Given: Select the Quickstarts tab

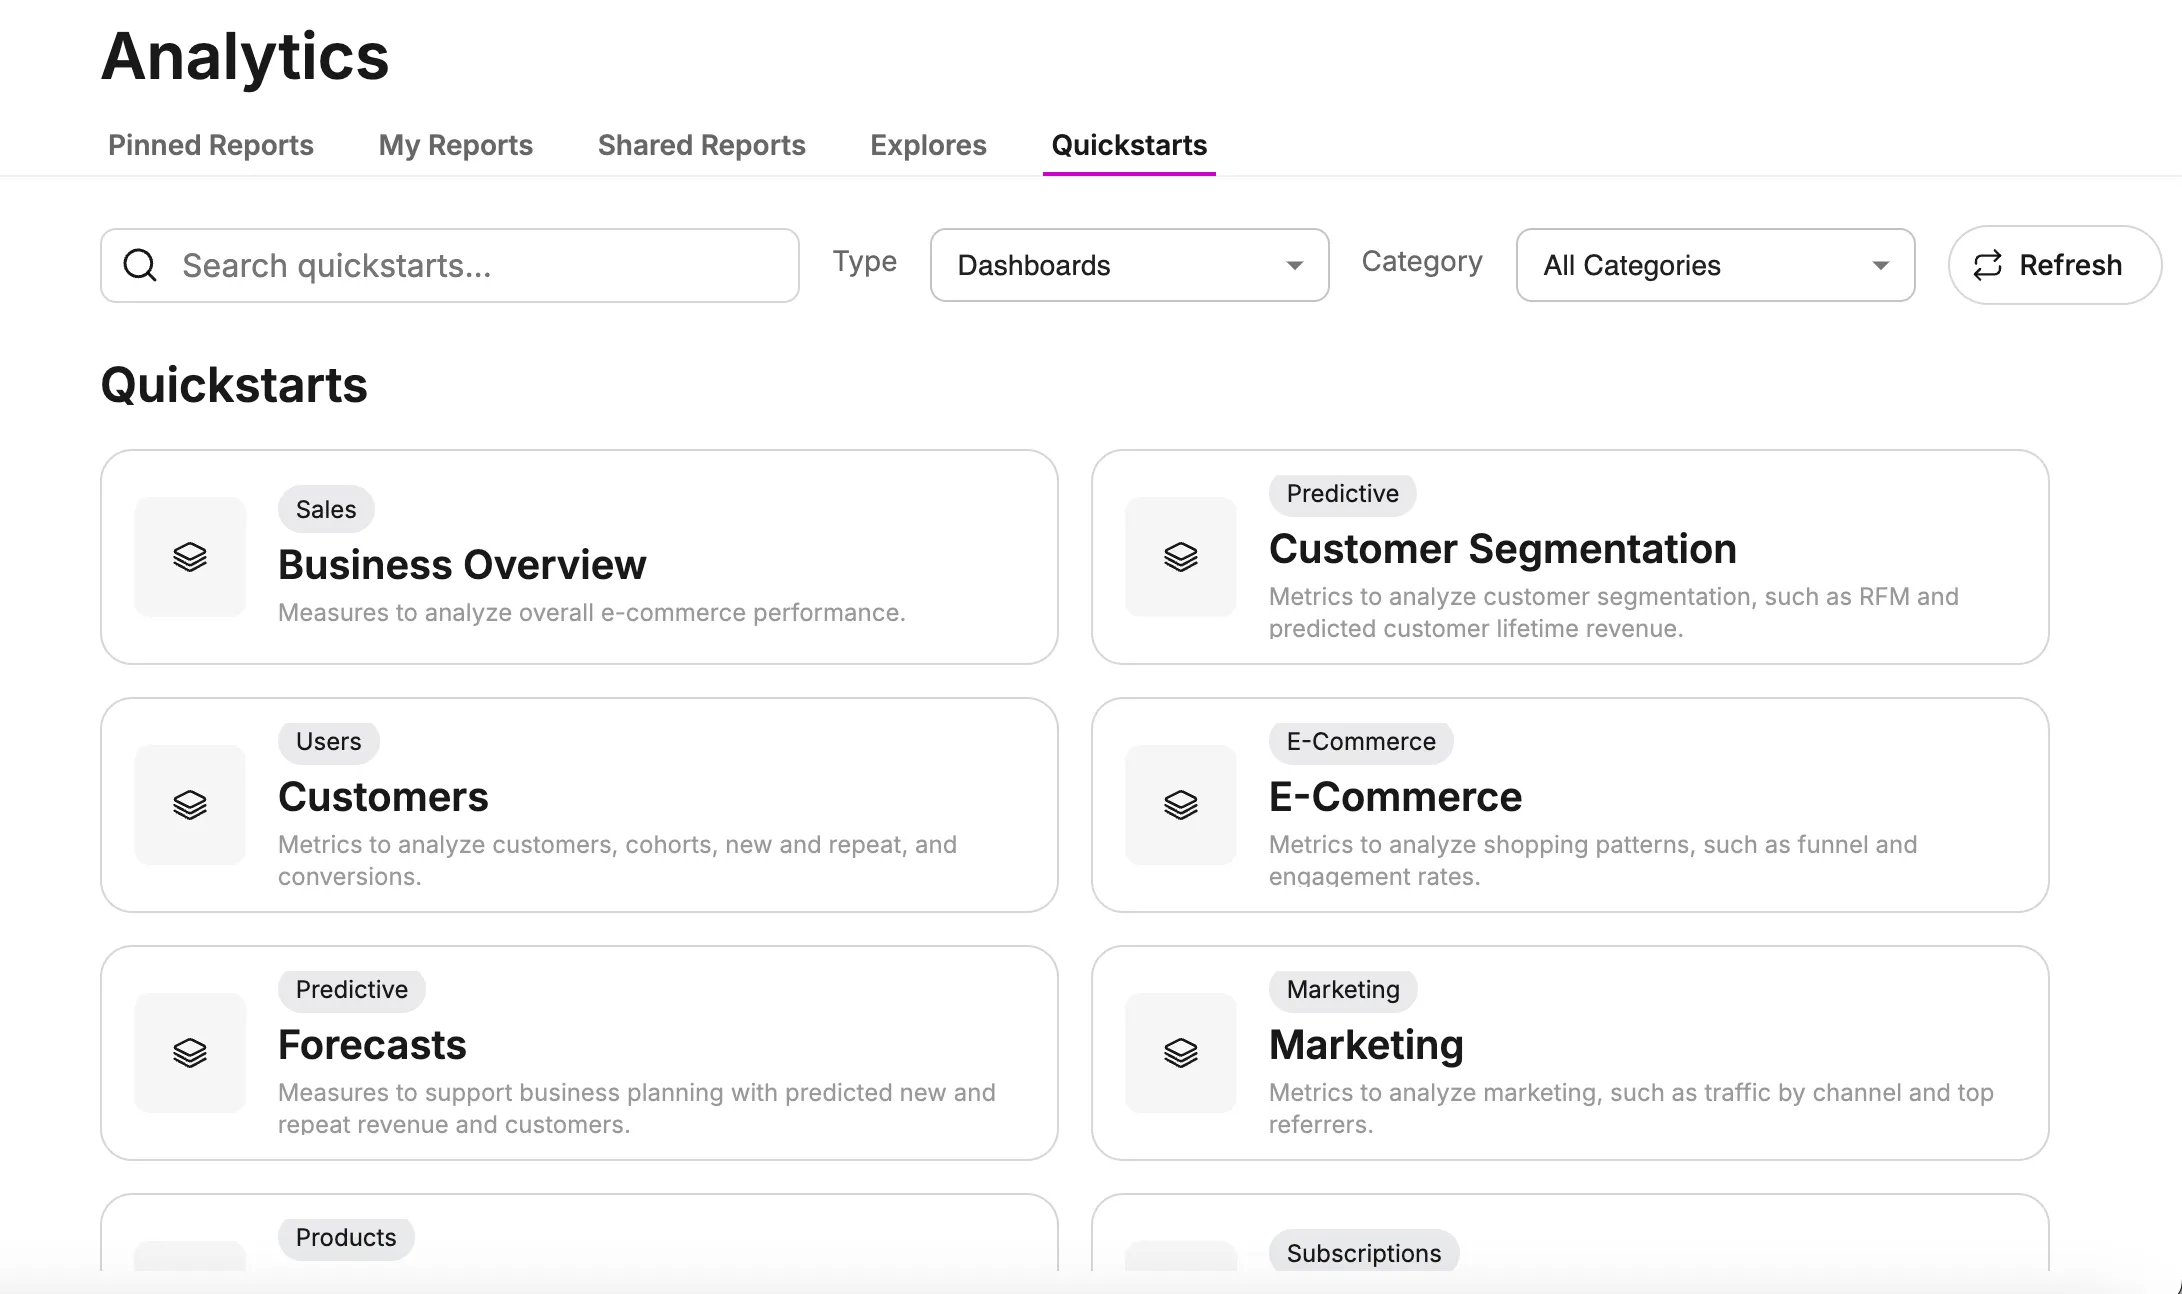Looking at the screenshot, I should [1129, 145].
